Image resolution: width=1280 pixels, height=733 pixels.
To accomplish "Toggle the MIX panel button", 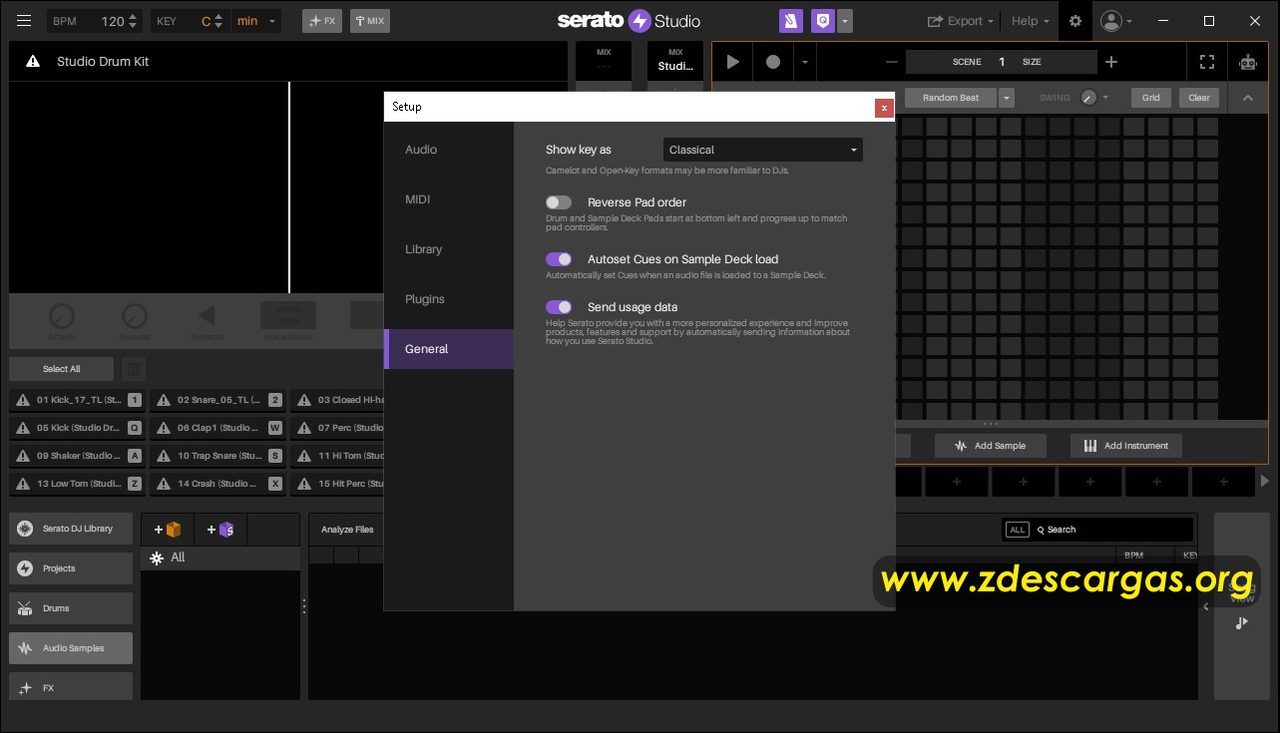I will coord(370,21).
